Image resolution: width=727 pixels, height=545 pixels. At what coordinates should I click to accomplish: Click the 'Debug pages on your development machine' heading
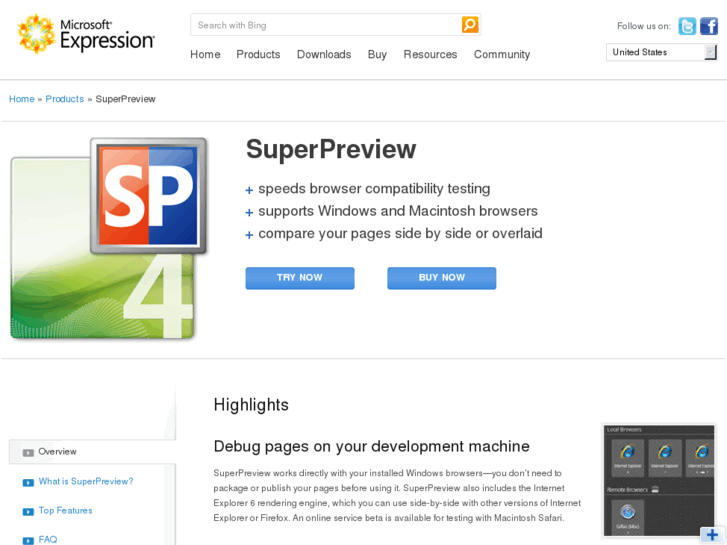[x=371, y=446]
